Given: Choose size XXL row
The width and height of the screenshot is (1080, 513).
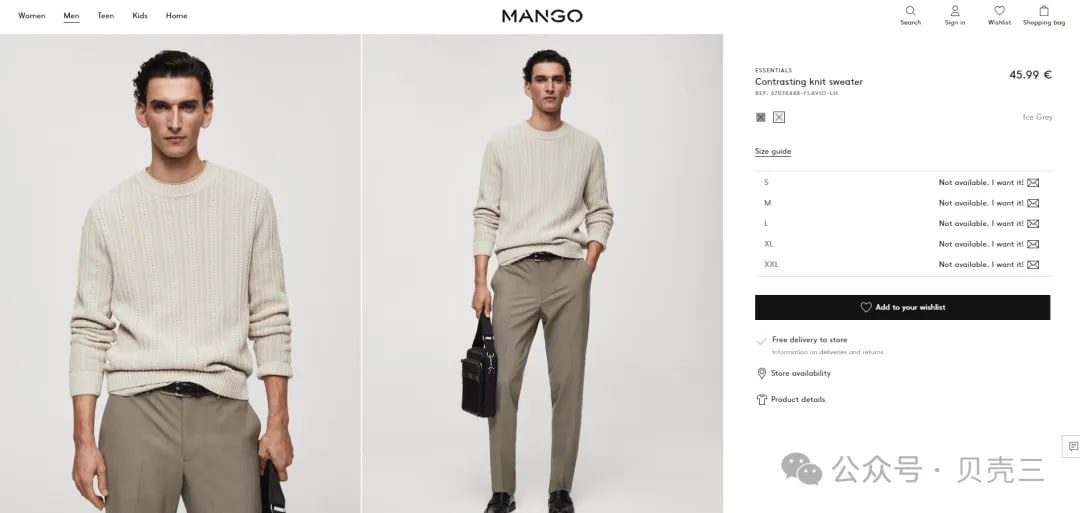Looking at the screenshot, I should click(x=903, y=264).
